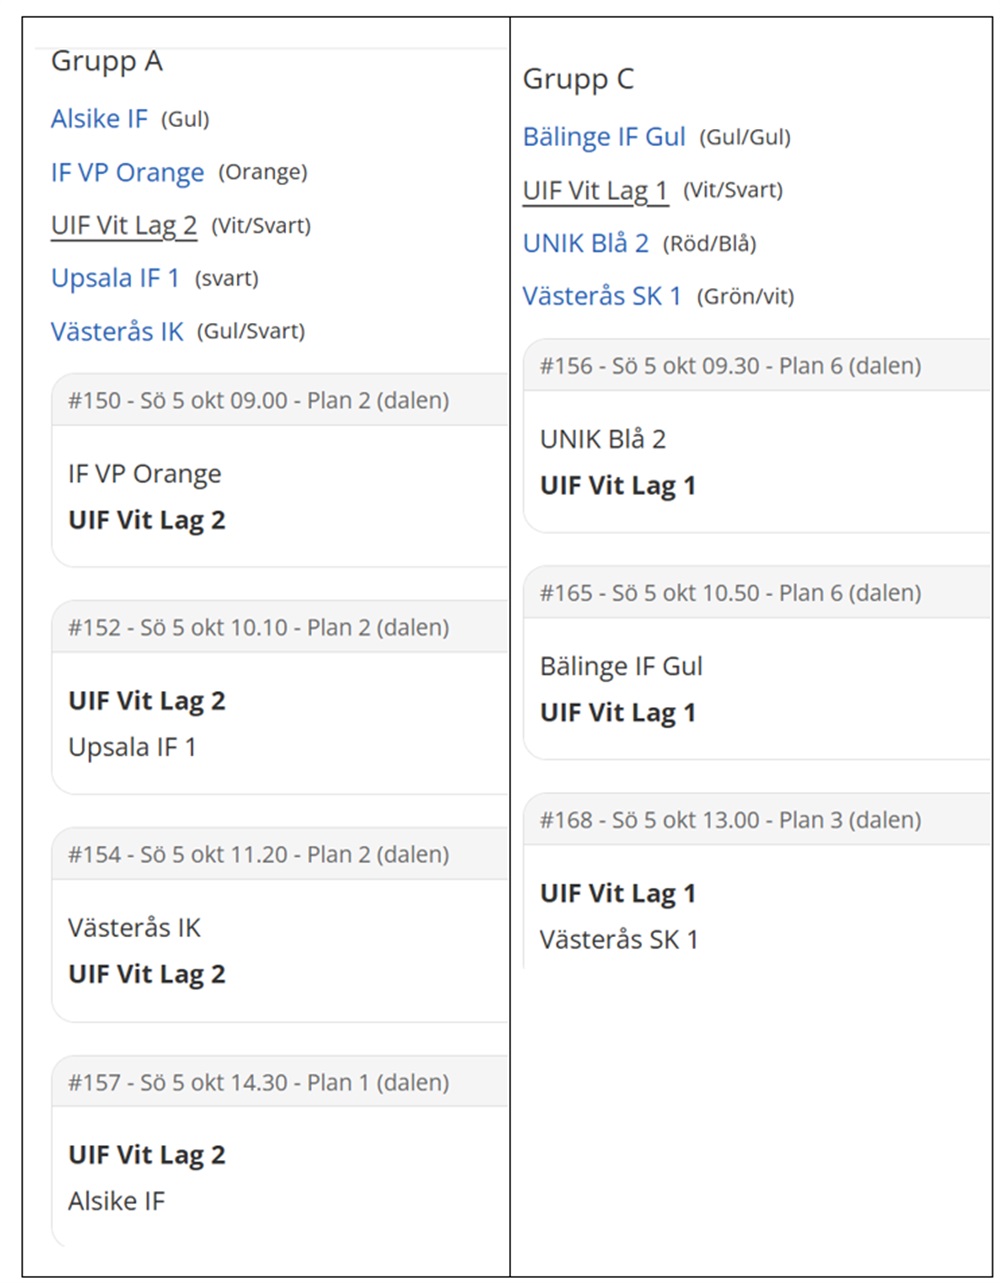Open match #168 on Plan 3
The height and width of the screenshot is (1283, 1000).
(x=731, y=820)
